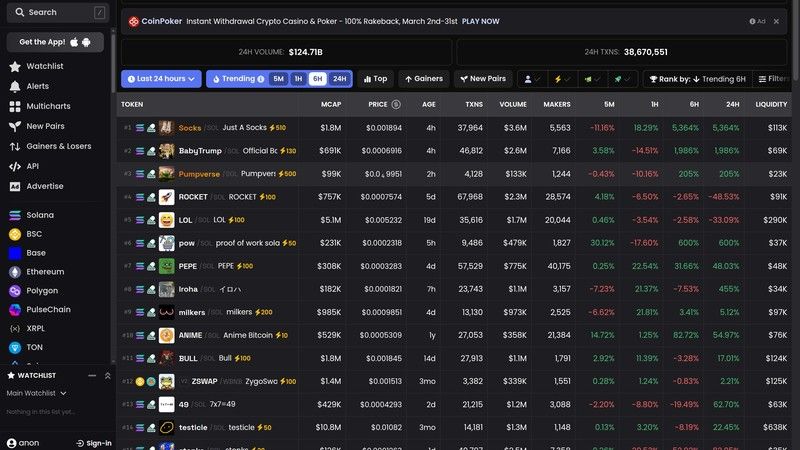This screenshot has width=800, height=450.
Task: Click the Android app icon
Action: 86,42
